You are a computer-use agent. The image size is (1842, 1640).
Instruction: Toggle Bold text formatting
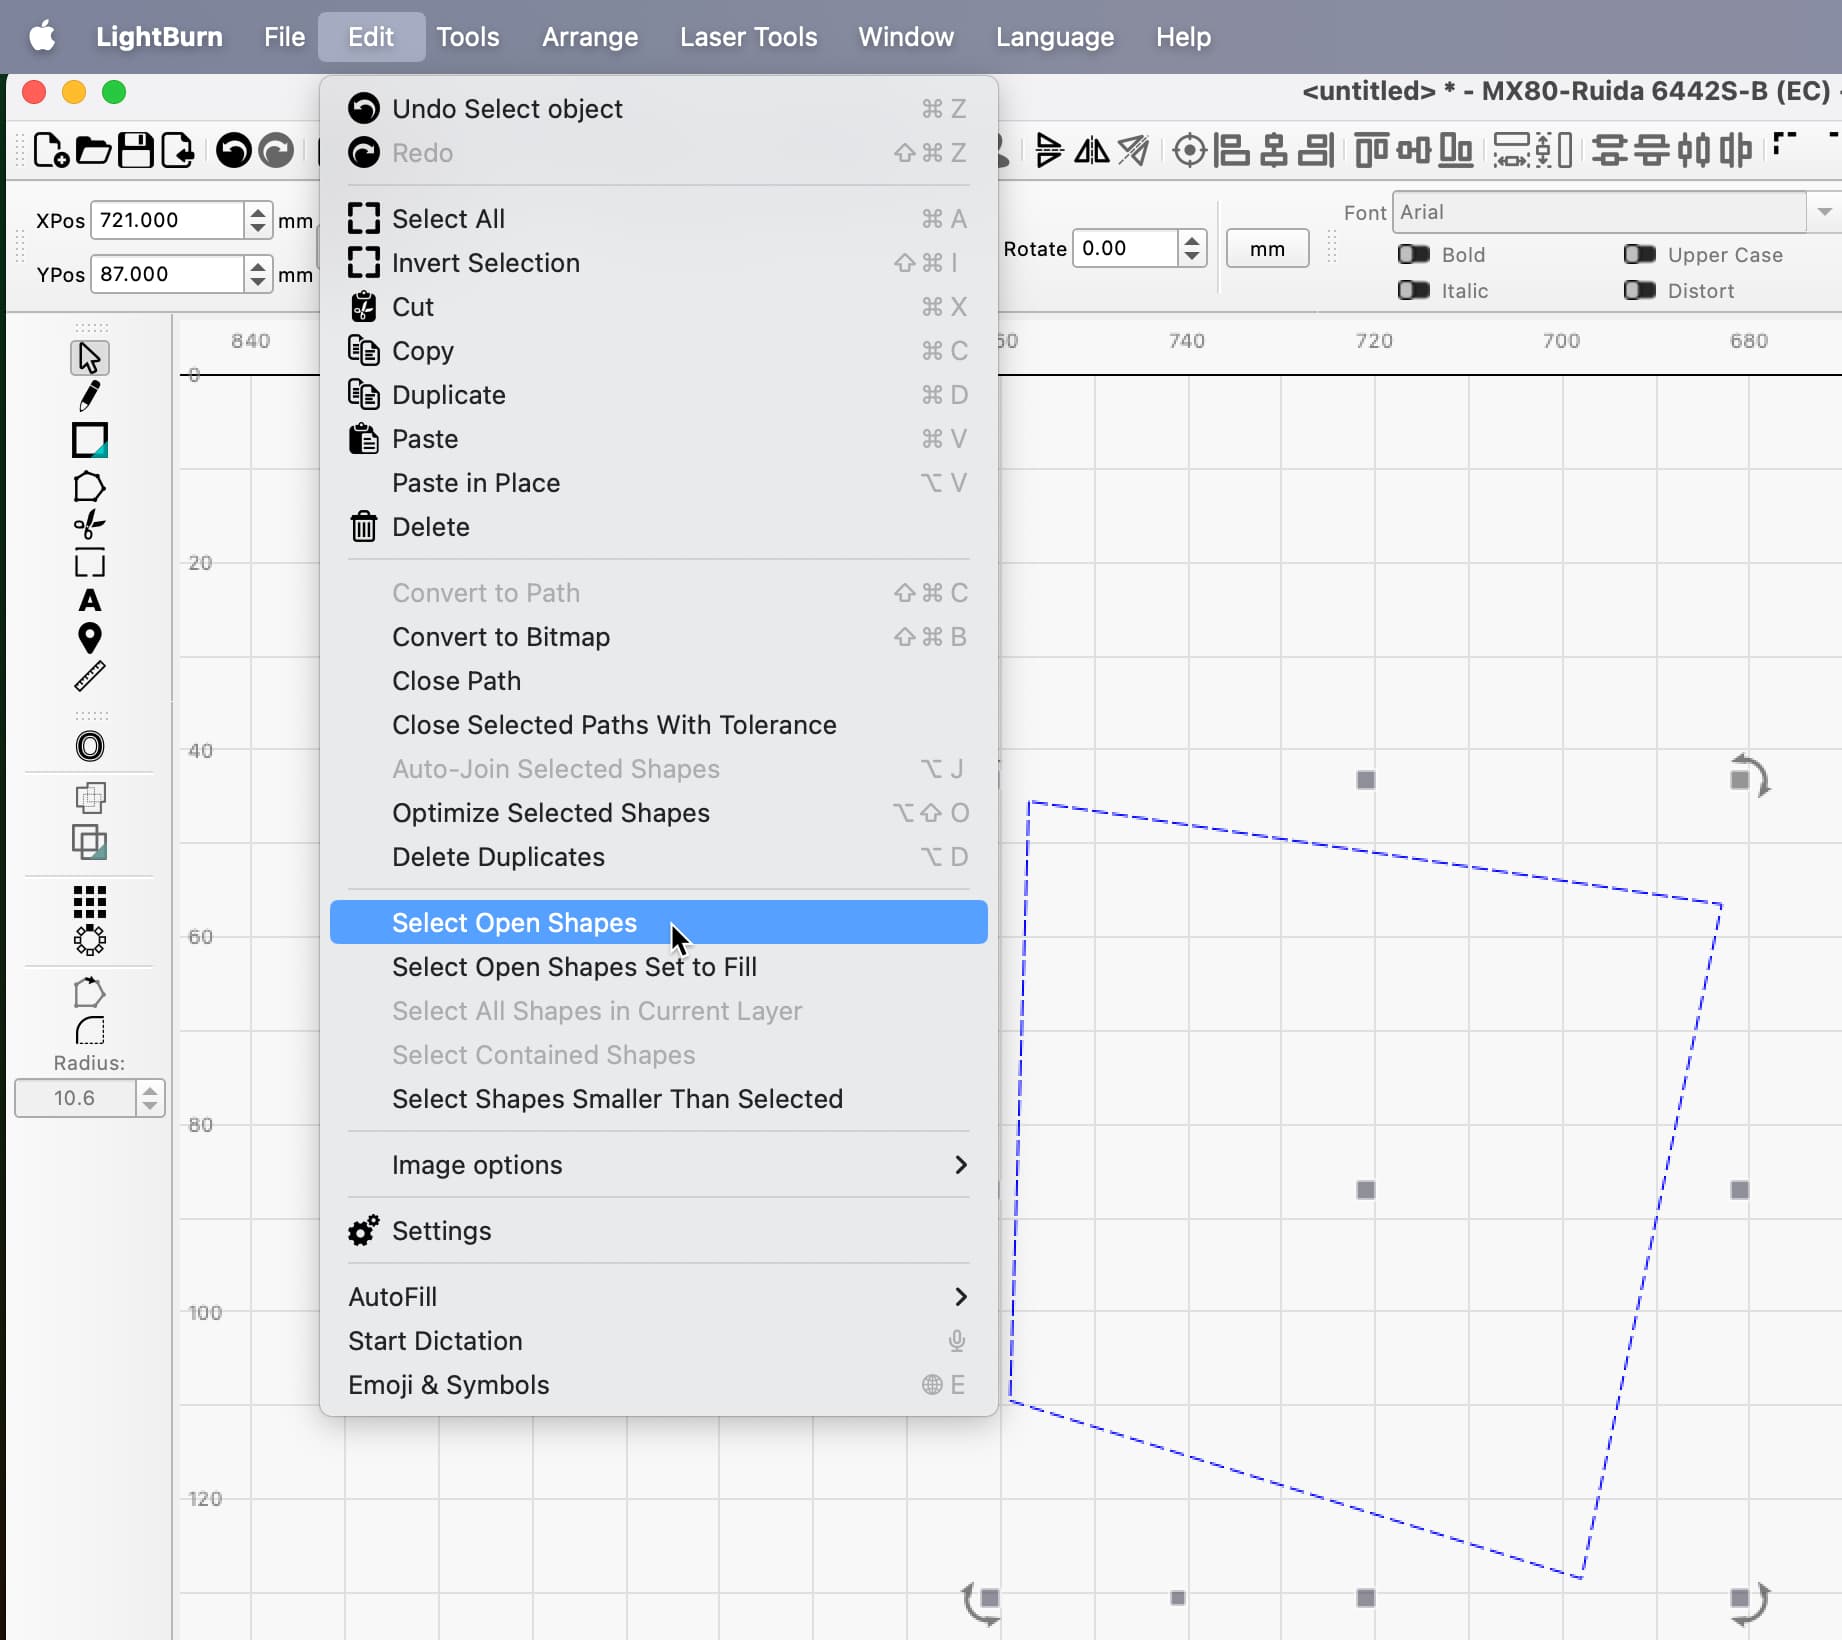pyautogui.click(x=1414, y=254)
